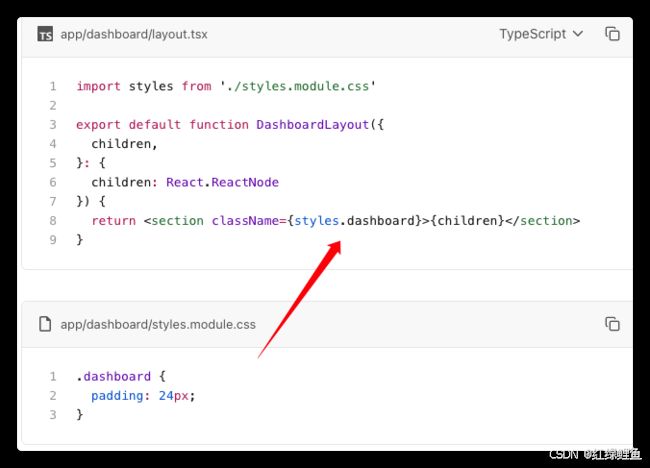Click the CSS file document icon
The image size is (650, 468).
tap(45, 324)
